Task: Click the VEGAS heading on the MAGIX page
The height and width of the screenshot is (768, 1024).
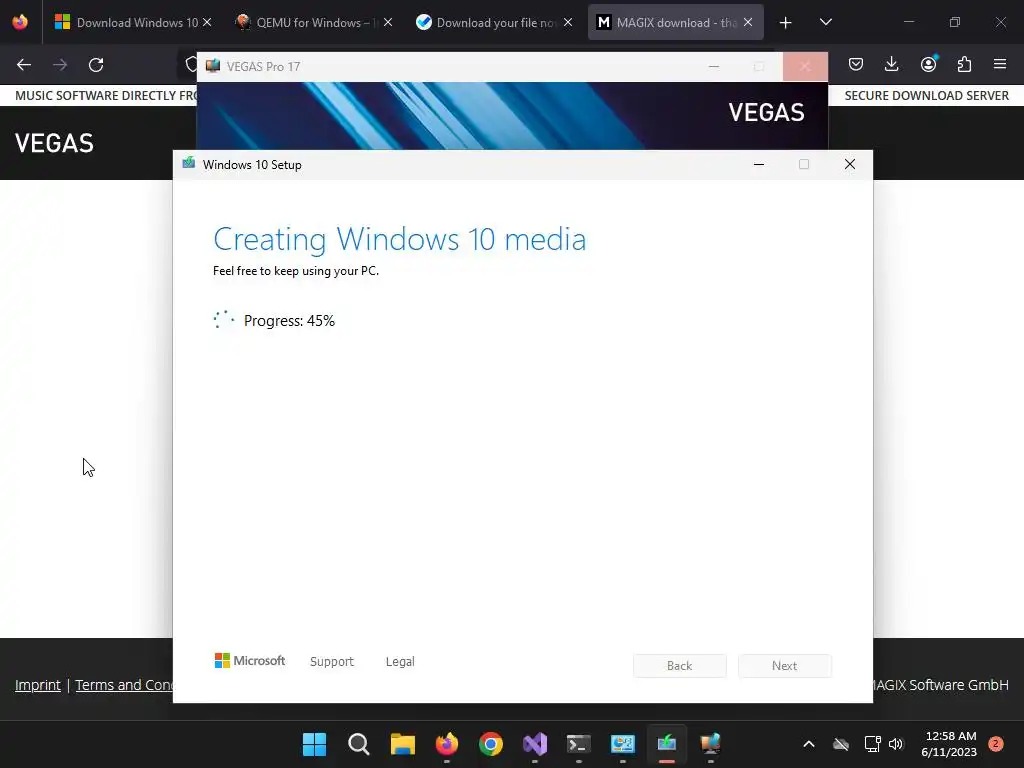Action: pyautogui.click(x=54, y=143)
